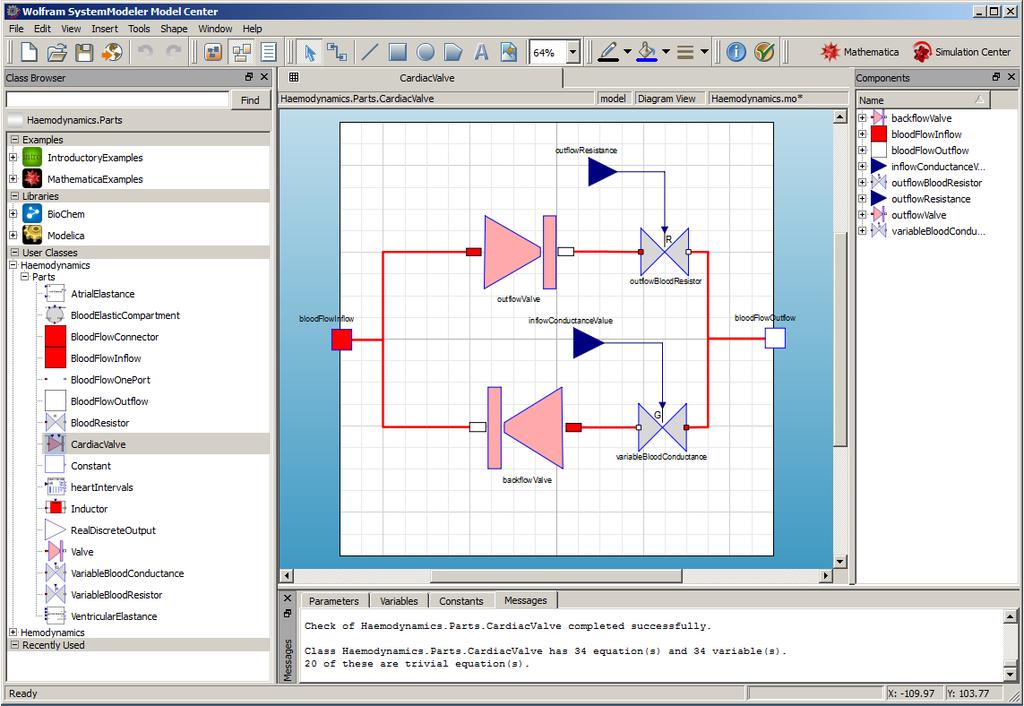
Task: Open the line color dropdown arrow
Action: (628, 52)
